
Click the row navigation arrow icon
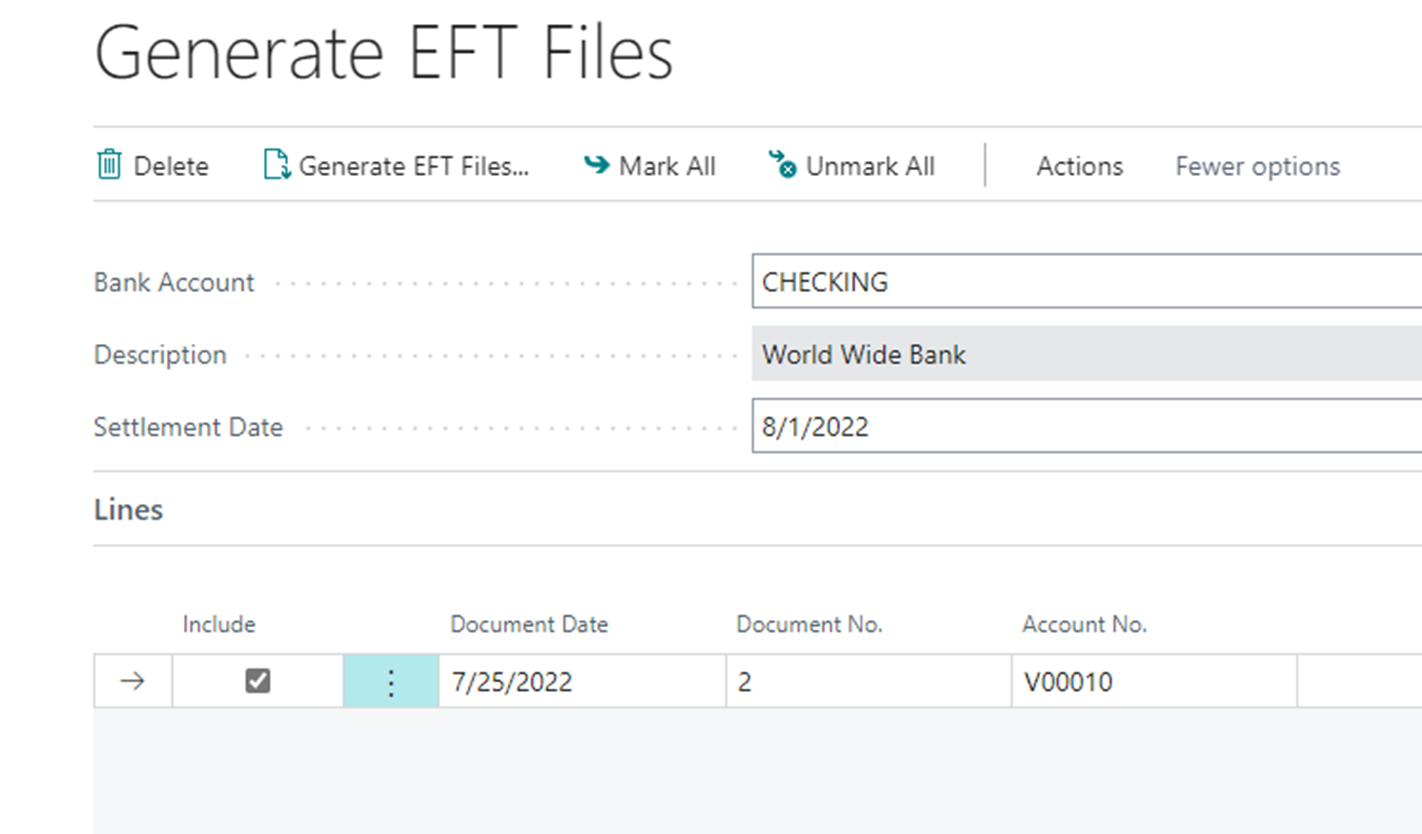point(132,681)
